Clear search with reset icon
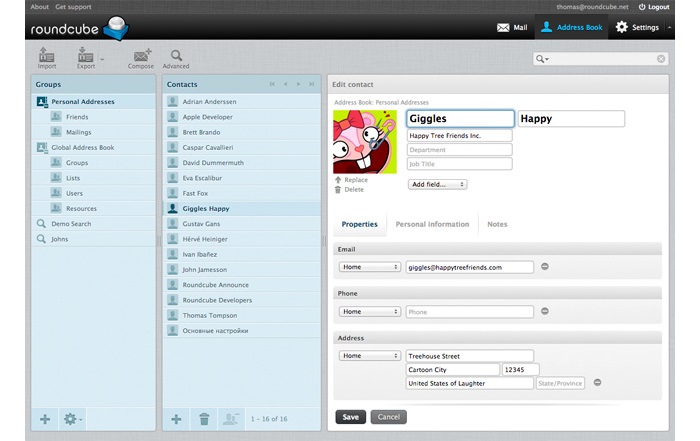The width and height of the screenshot is (700, 441). click(x=661, y=59)
